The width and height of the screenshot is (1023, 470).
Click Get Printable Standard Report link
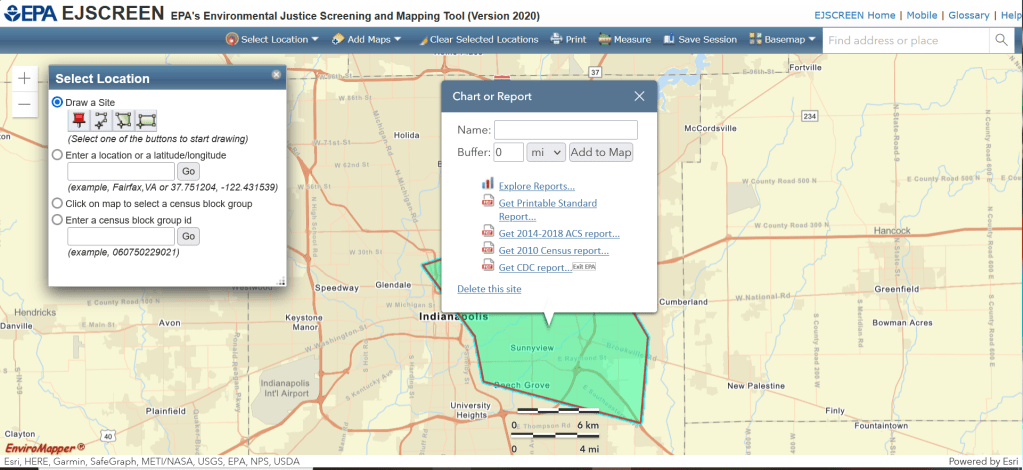[x=547, y=210]
